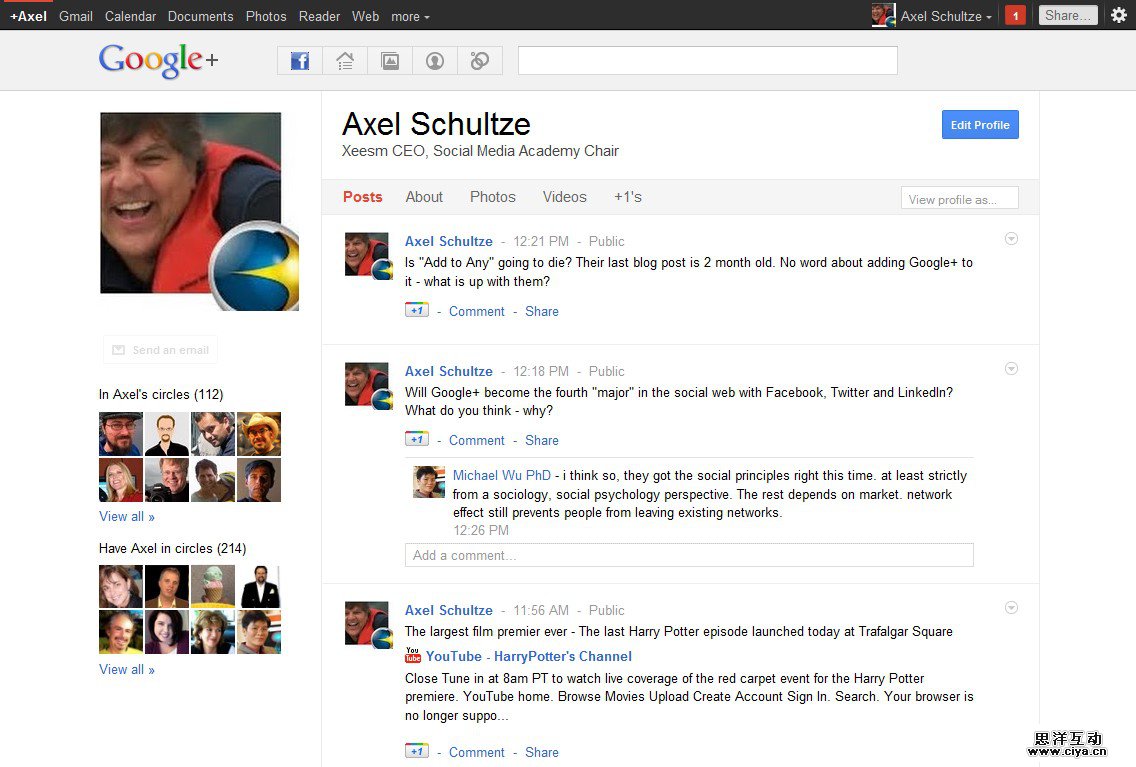Go to the Home stream icon
The image size is (1136, 767).
coord(345,61)
